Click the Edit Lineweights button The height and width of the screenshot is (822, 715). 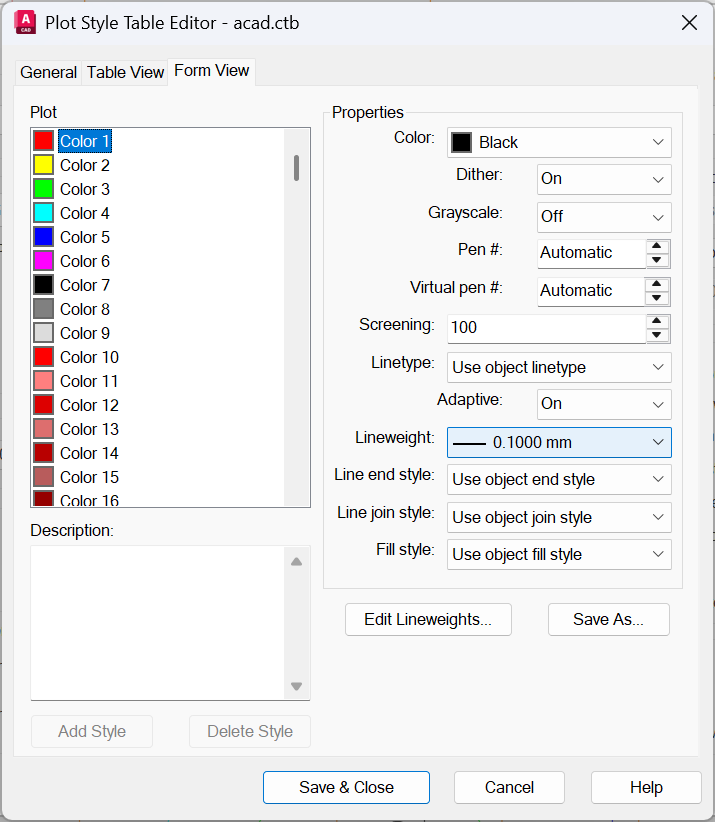coord(428,620)
